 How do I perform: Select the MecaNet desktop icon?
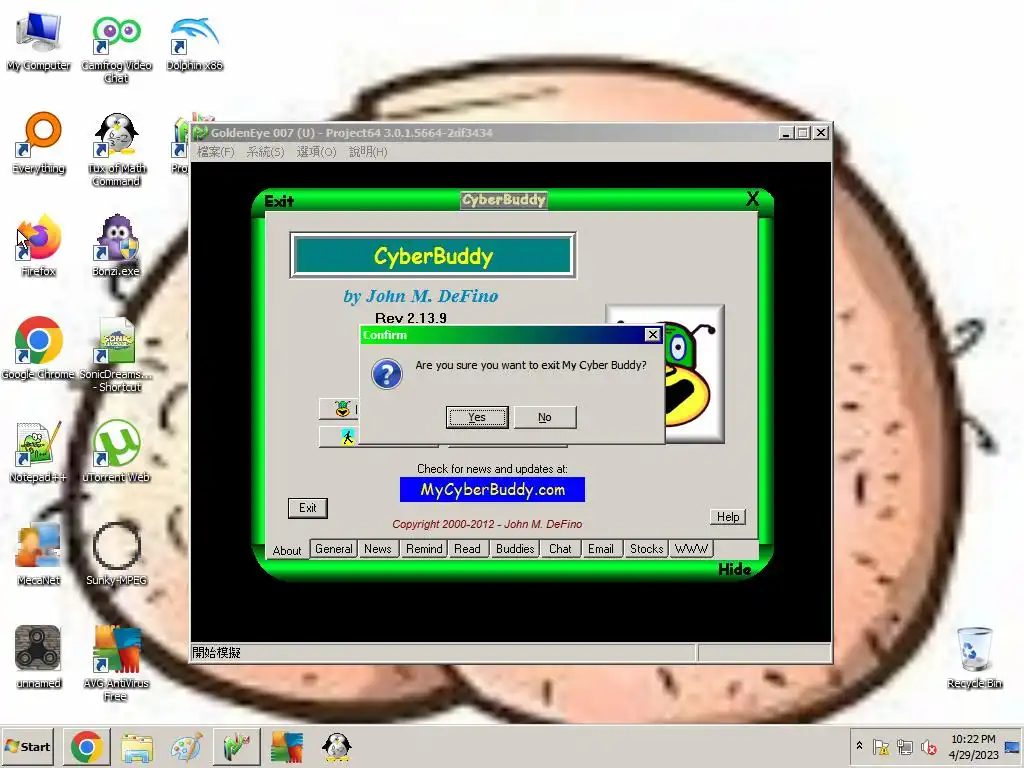click(x=39, y=554)
